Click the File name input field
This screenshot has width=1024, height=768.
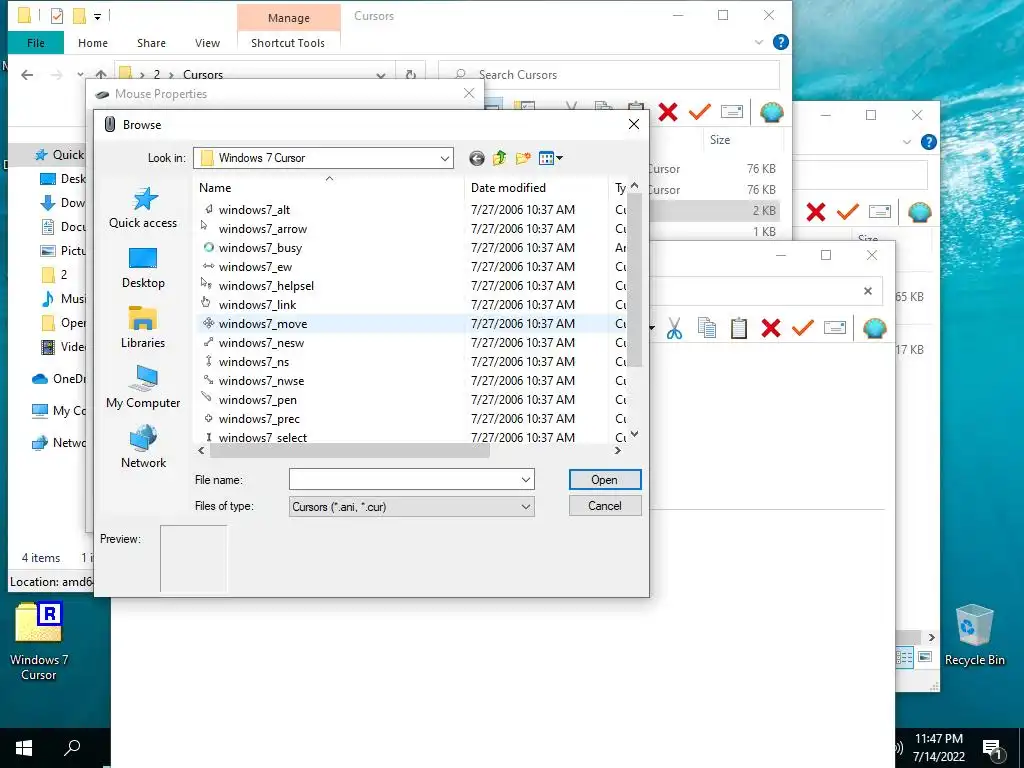pyautogui.click(x=404, y=479)
